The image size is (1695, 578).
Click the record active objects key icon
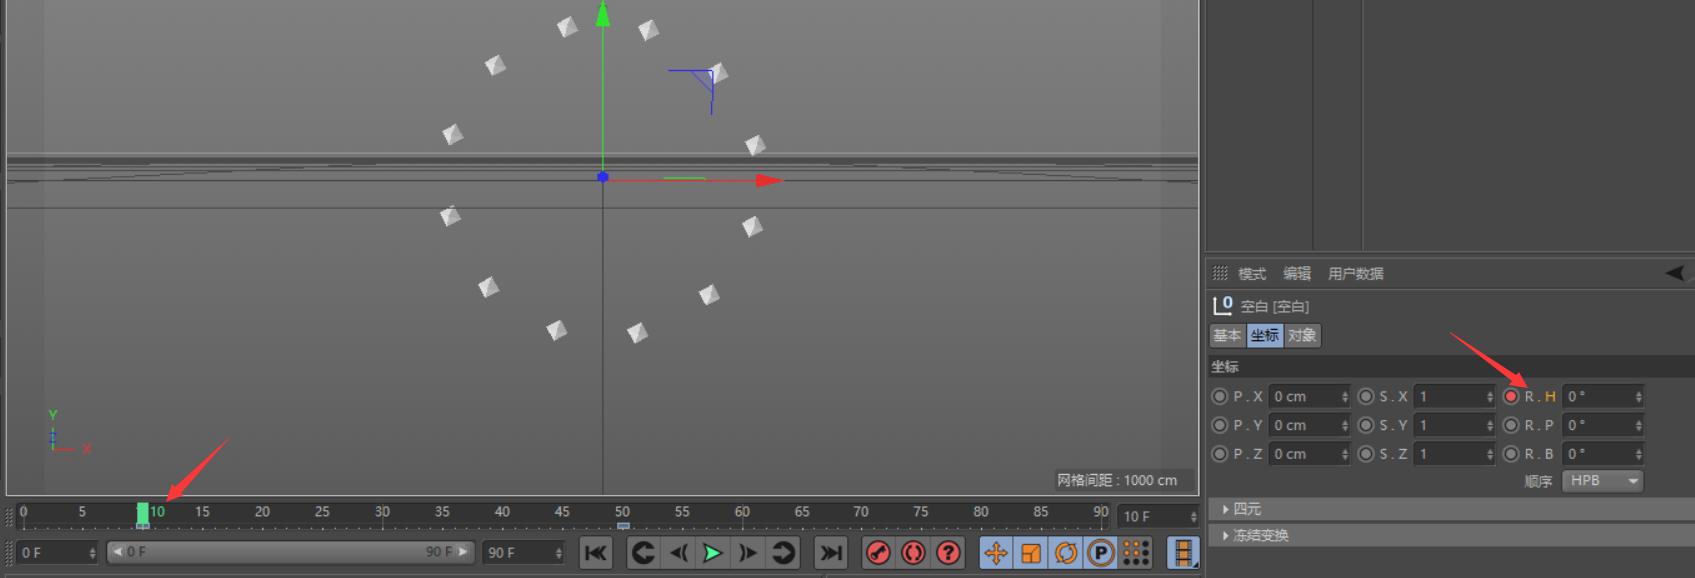[x=878, y=552]
